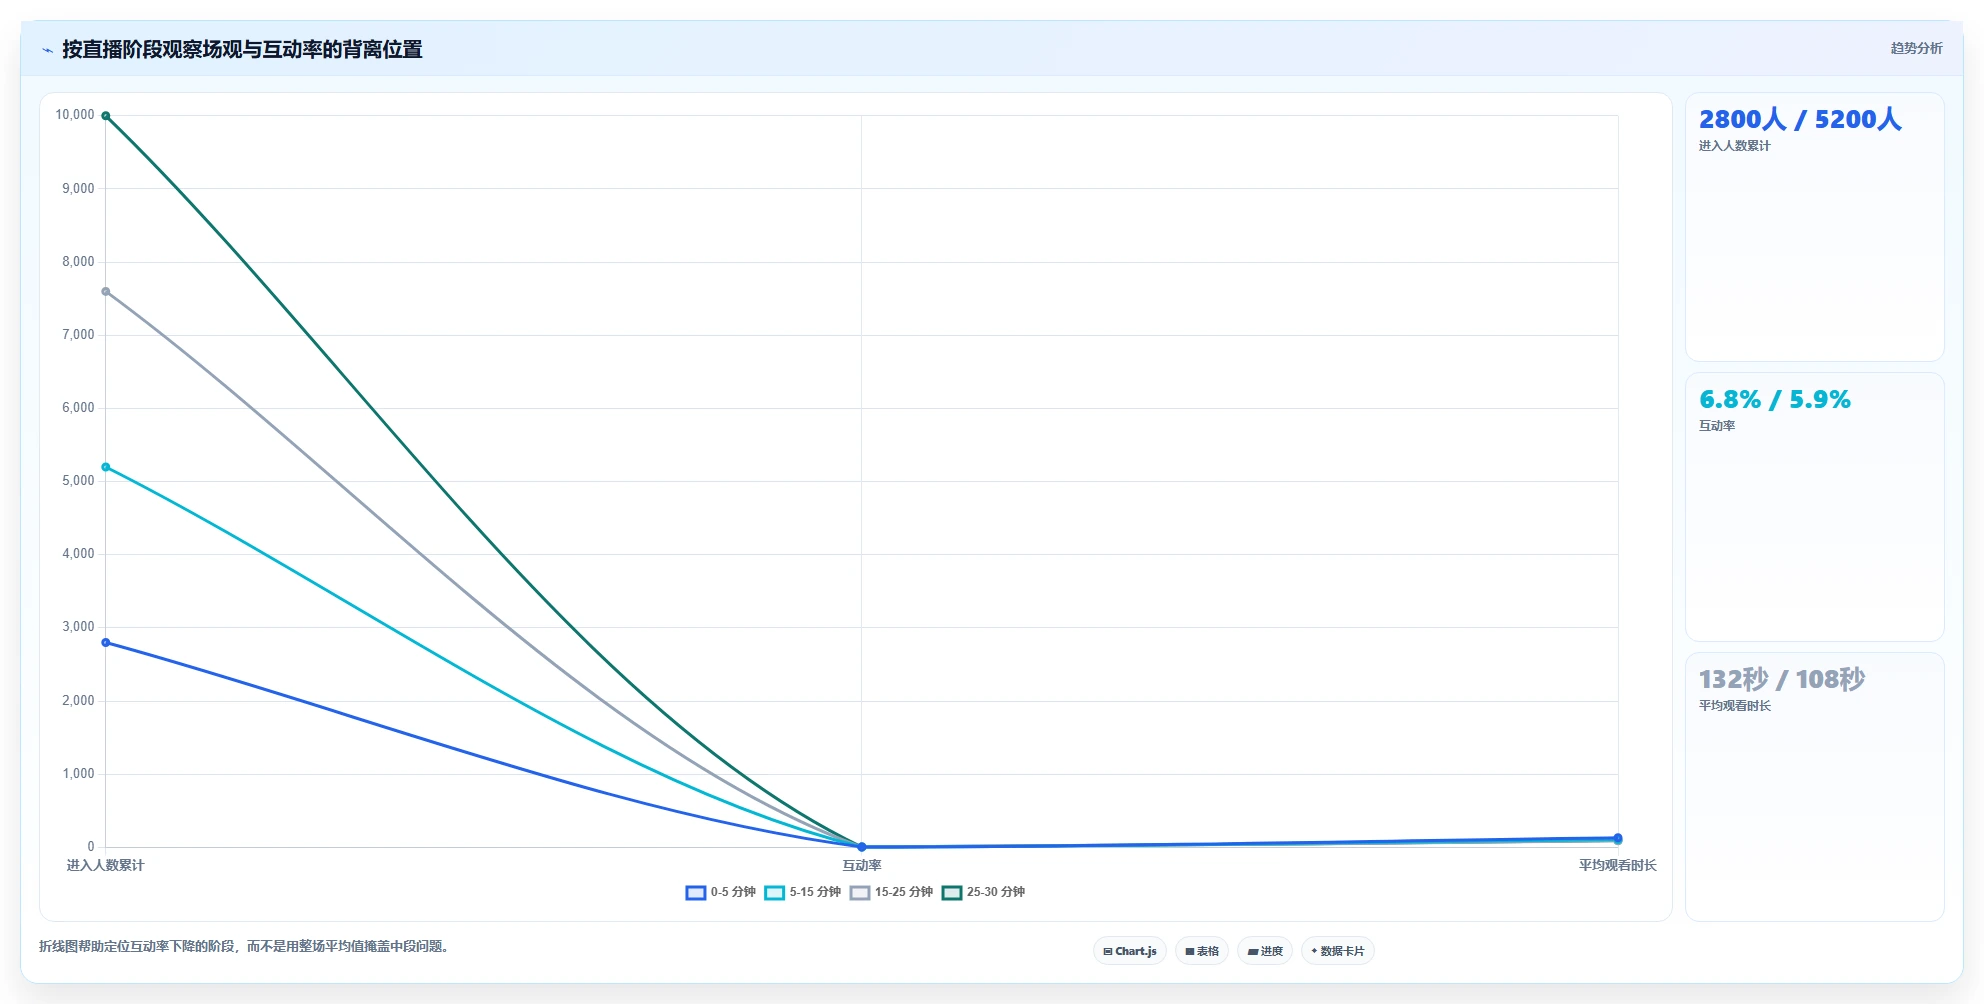Click the footnote text starting 折线图帮助定位
Screen dimensions: 1984x1004
point(244,946)
